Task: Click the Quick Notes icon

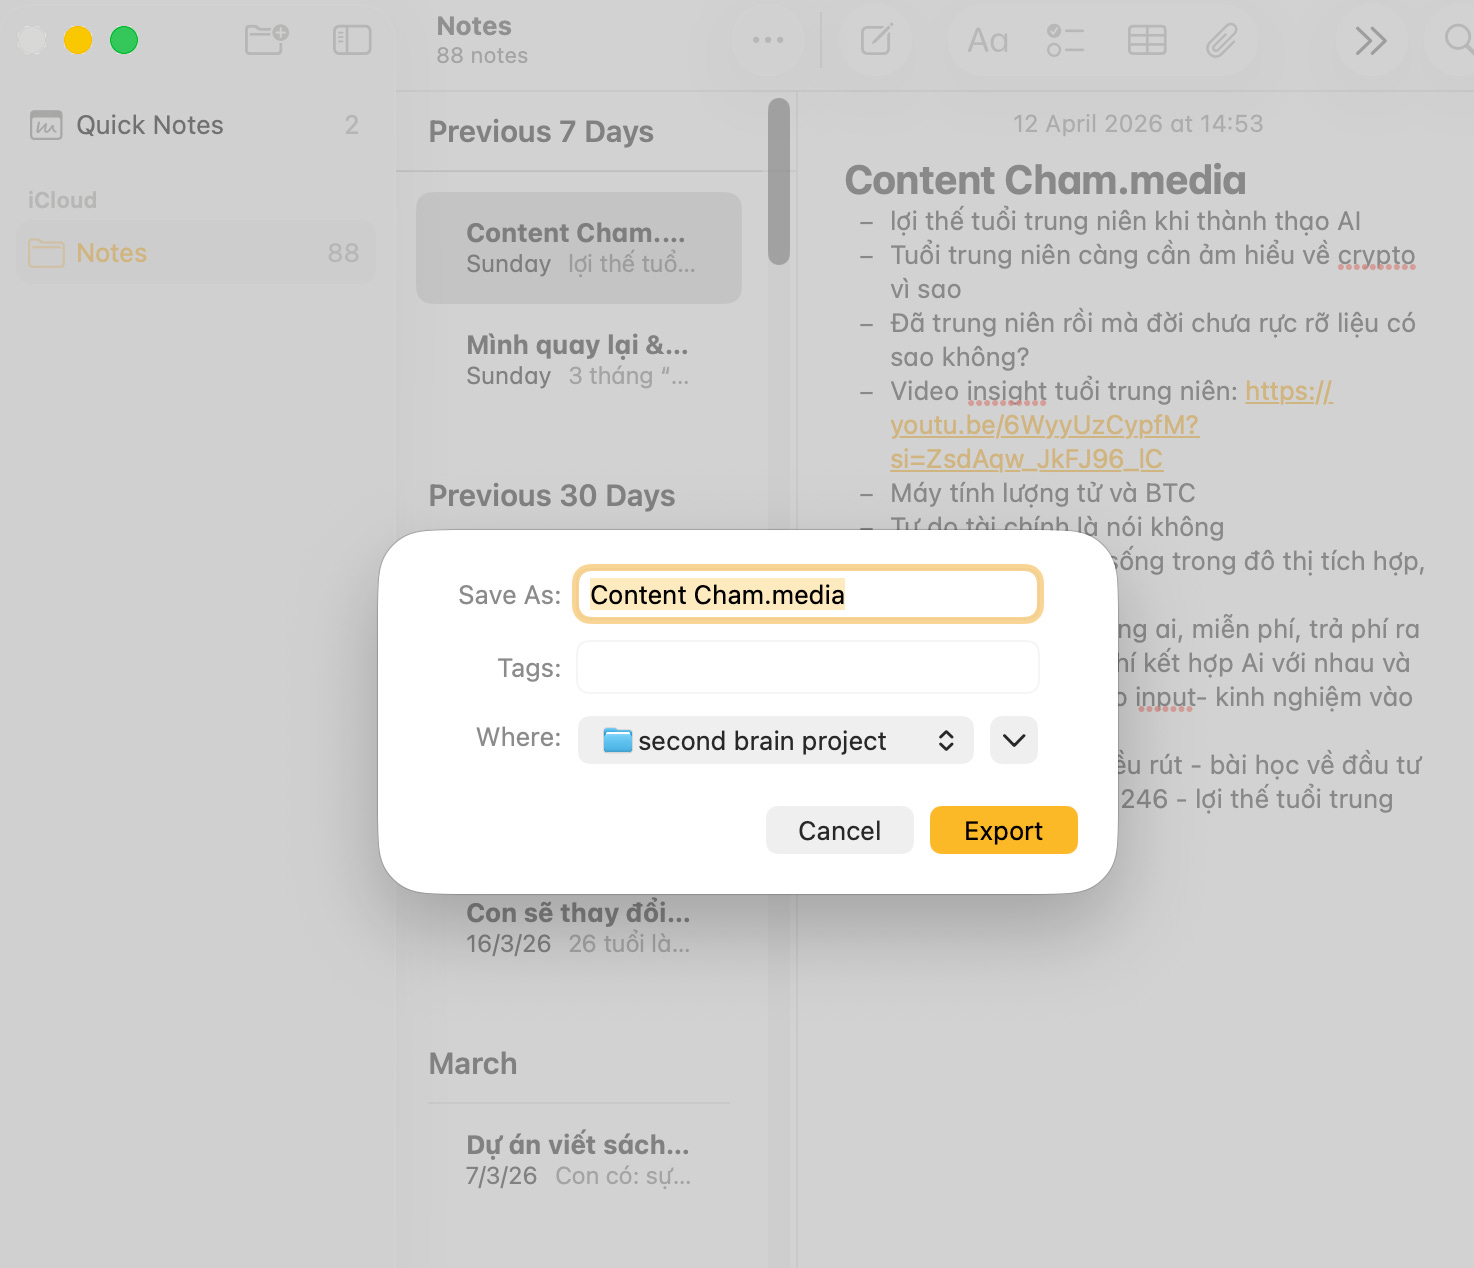Action: tap(46, 125)
